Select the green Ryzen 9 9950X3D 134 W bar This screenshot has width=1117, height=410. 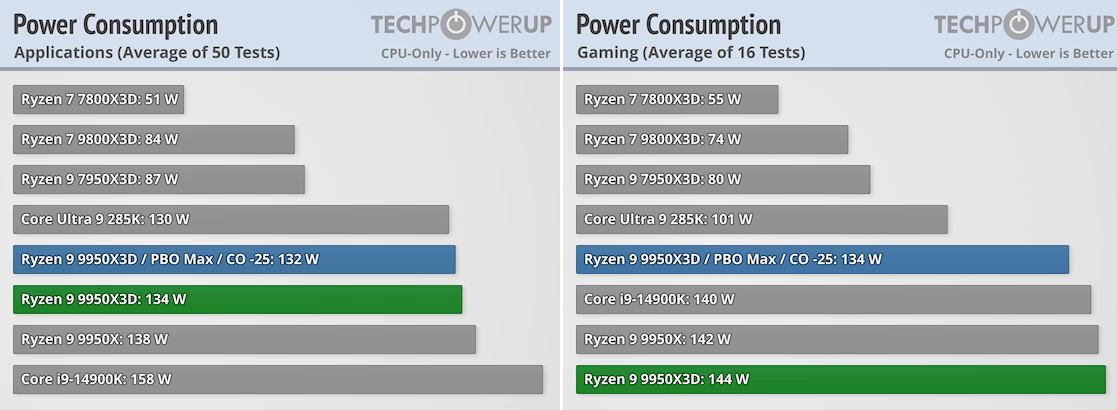(237, 300)
